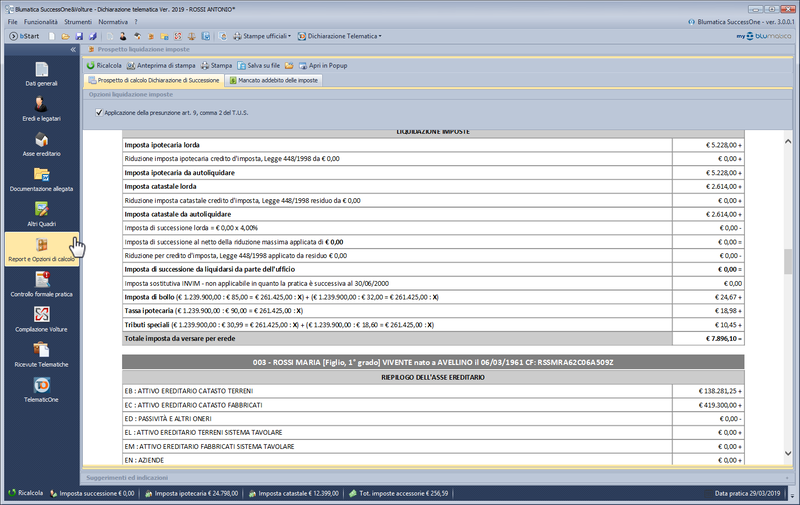
Task: Click person icon in top toolbar
Action: click(123, 36)
